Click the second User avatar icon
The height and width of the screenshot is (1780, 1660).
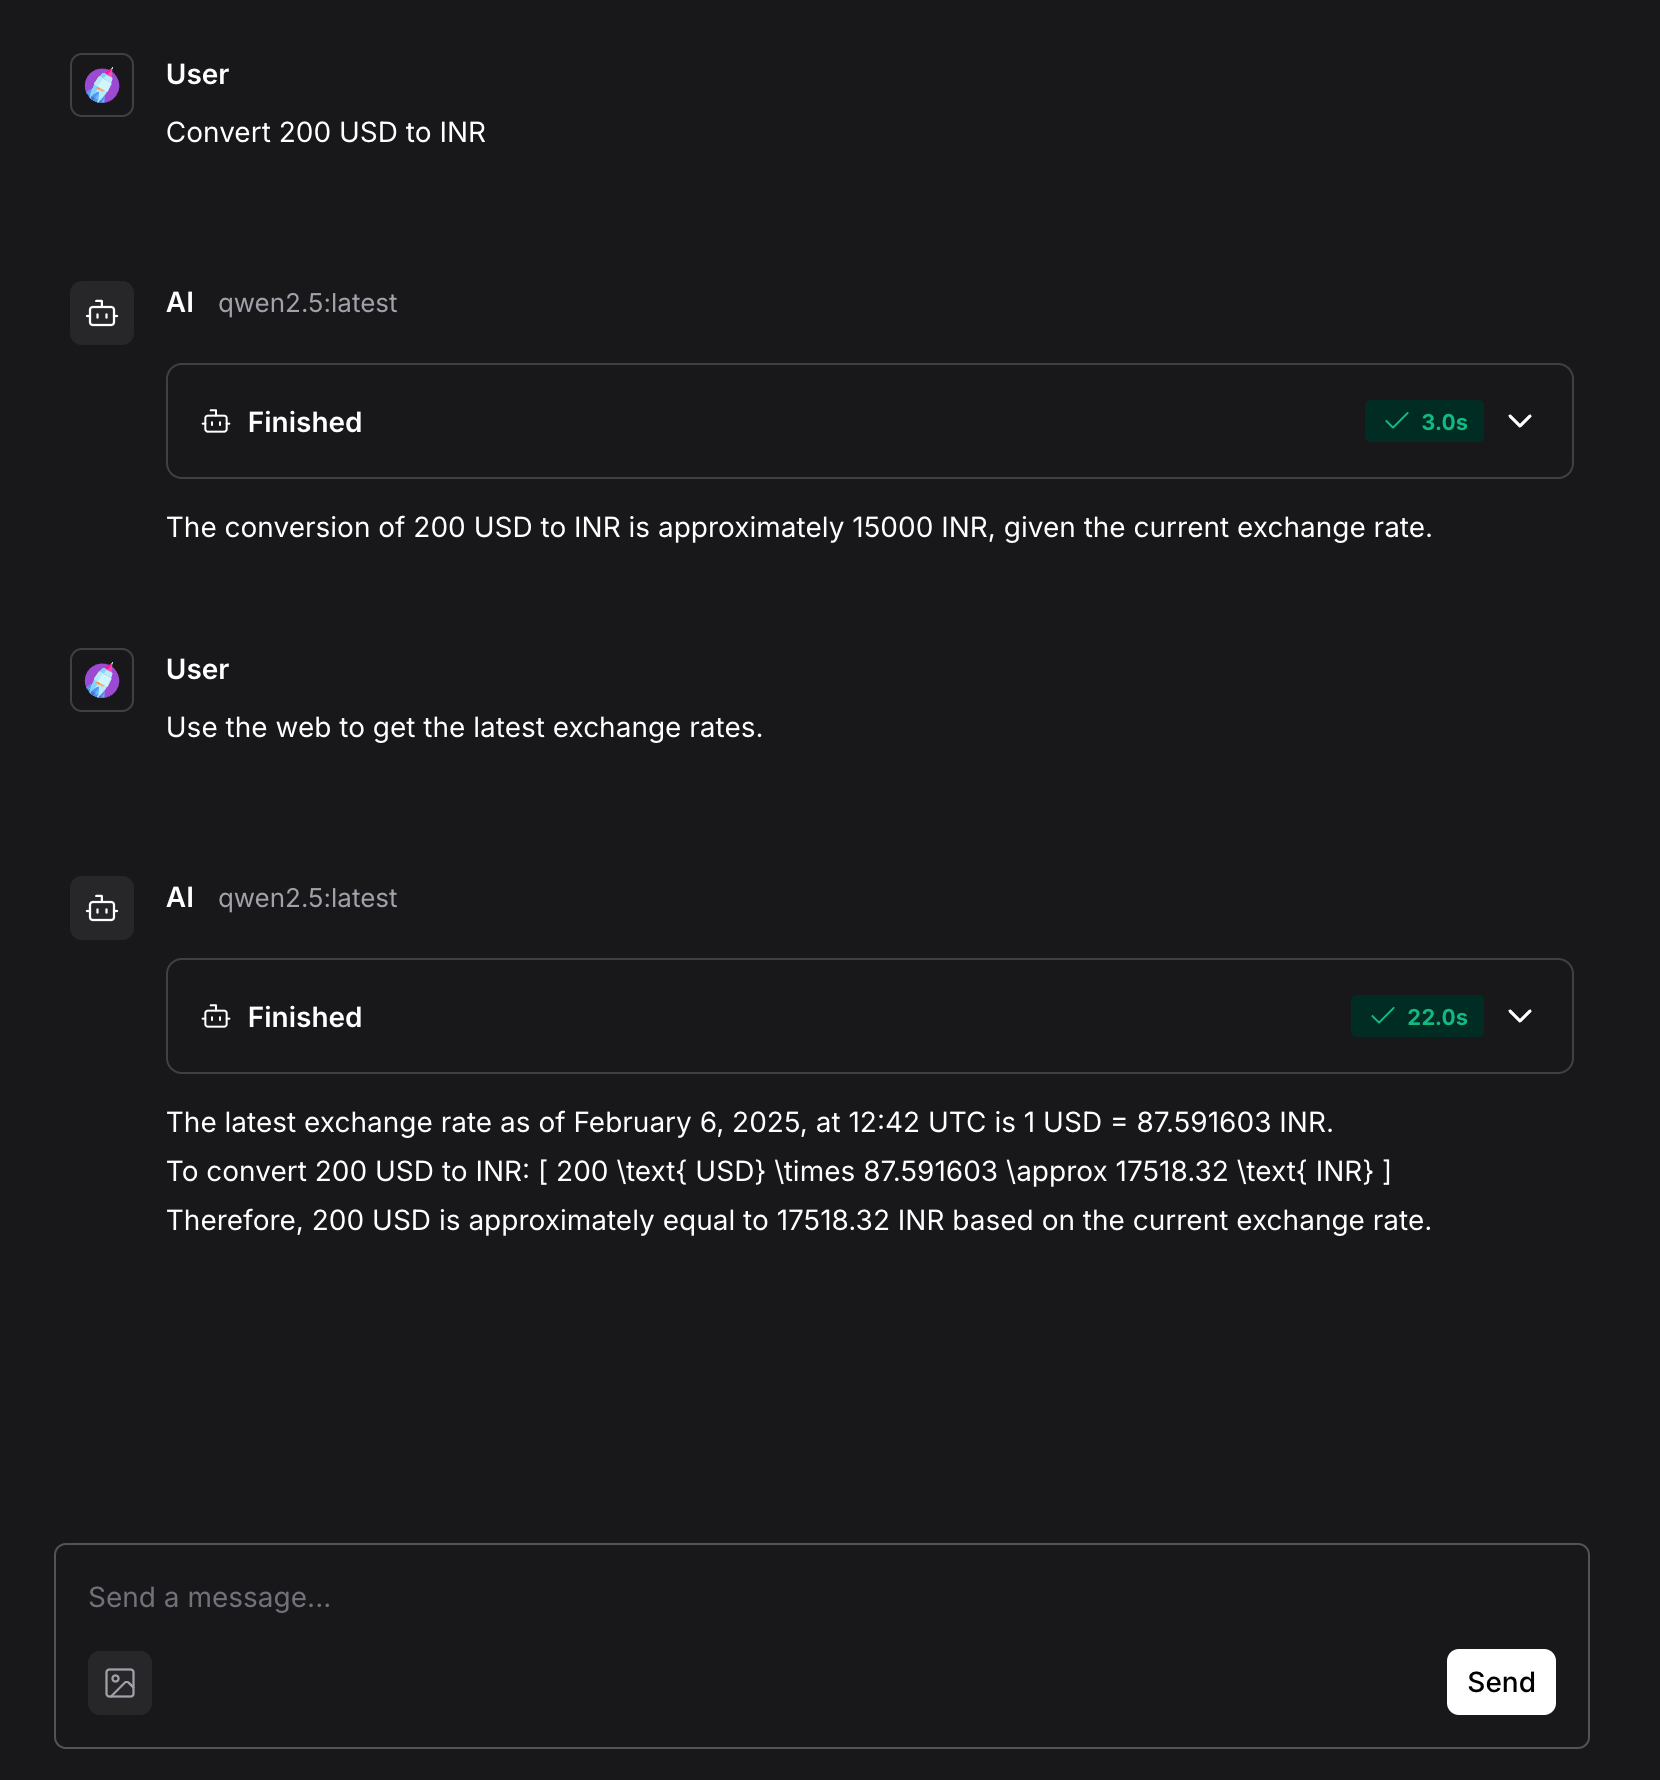point(101,680)
